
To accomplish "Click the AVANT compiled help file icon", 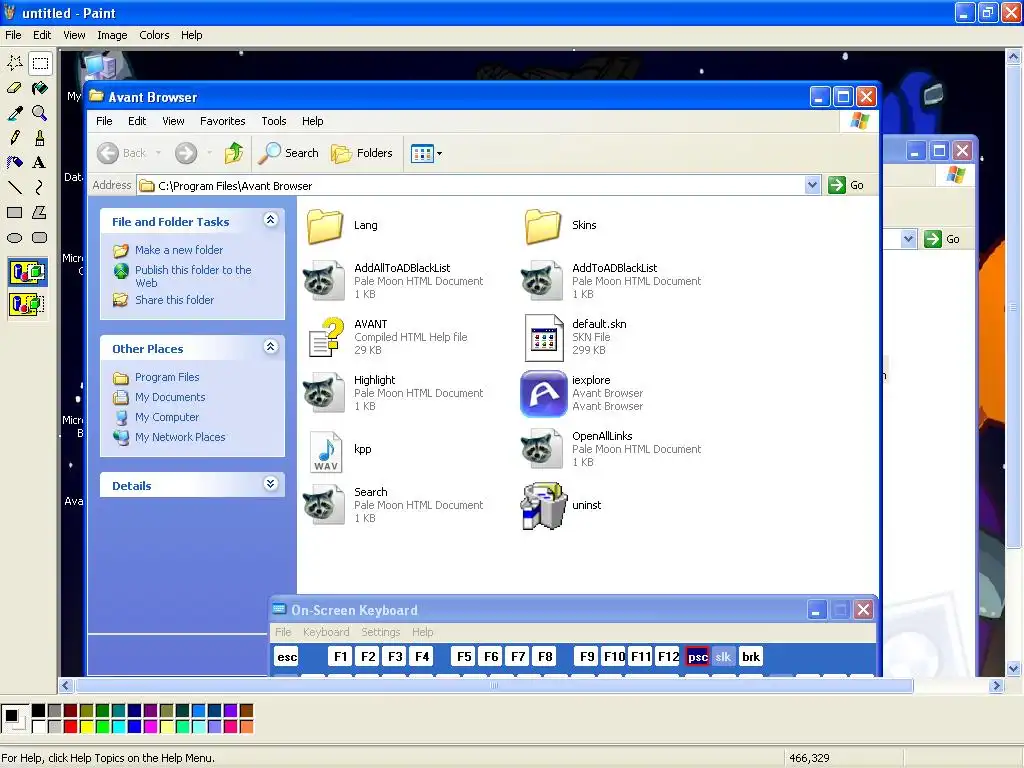I will click(326, 337).
